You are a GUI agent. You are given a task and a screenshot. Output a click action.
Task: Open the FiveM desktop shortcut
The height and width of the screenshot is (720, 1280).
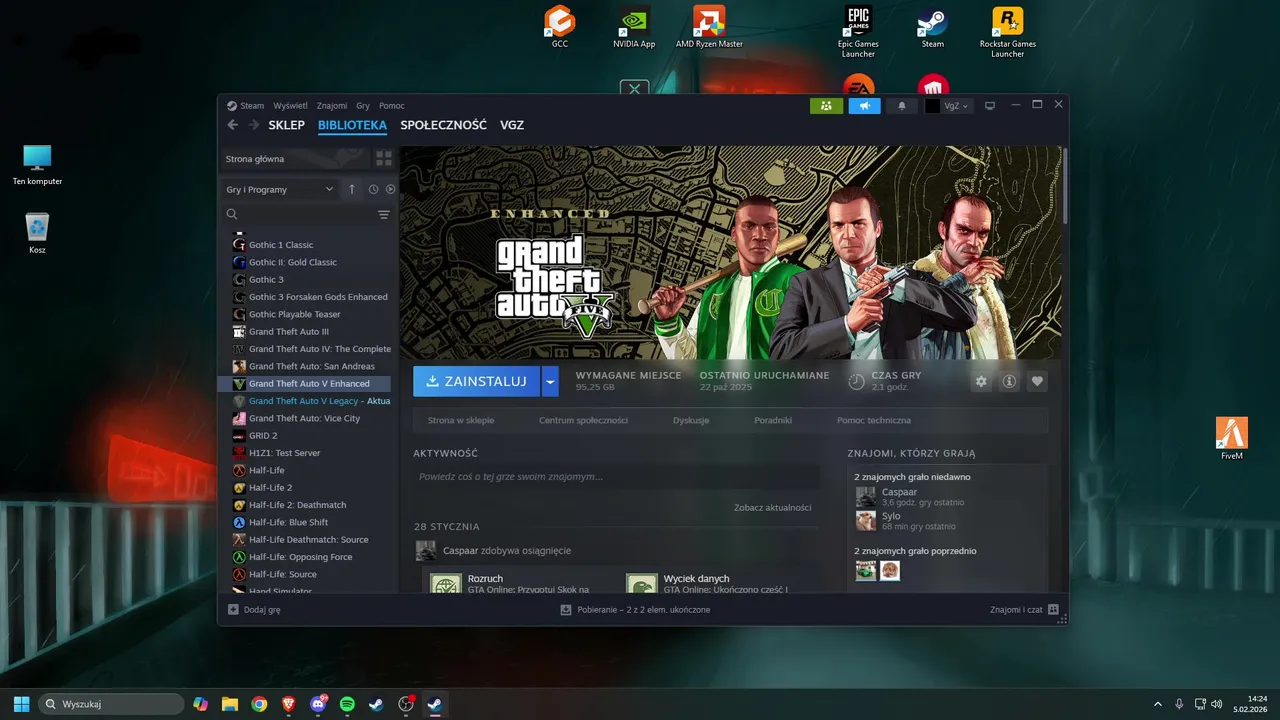click(x=1232, y=439)
